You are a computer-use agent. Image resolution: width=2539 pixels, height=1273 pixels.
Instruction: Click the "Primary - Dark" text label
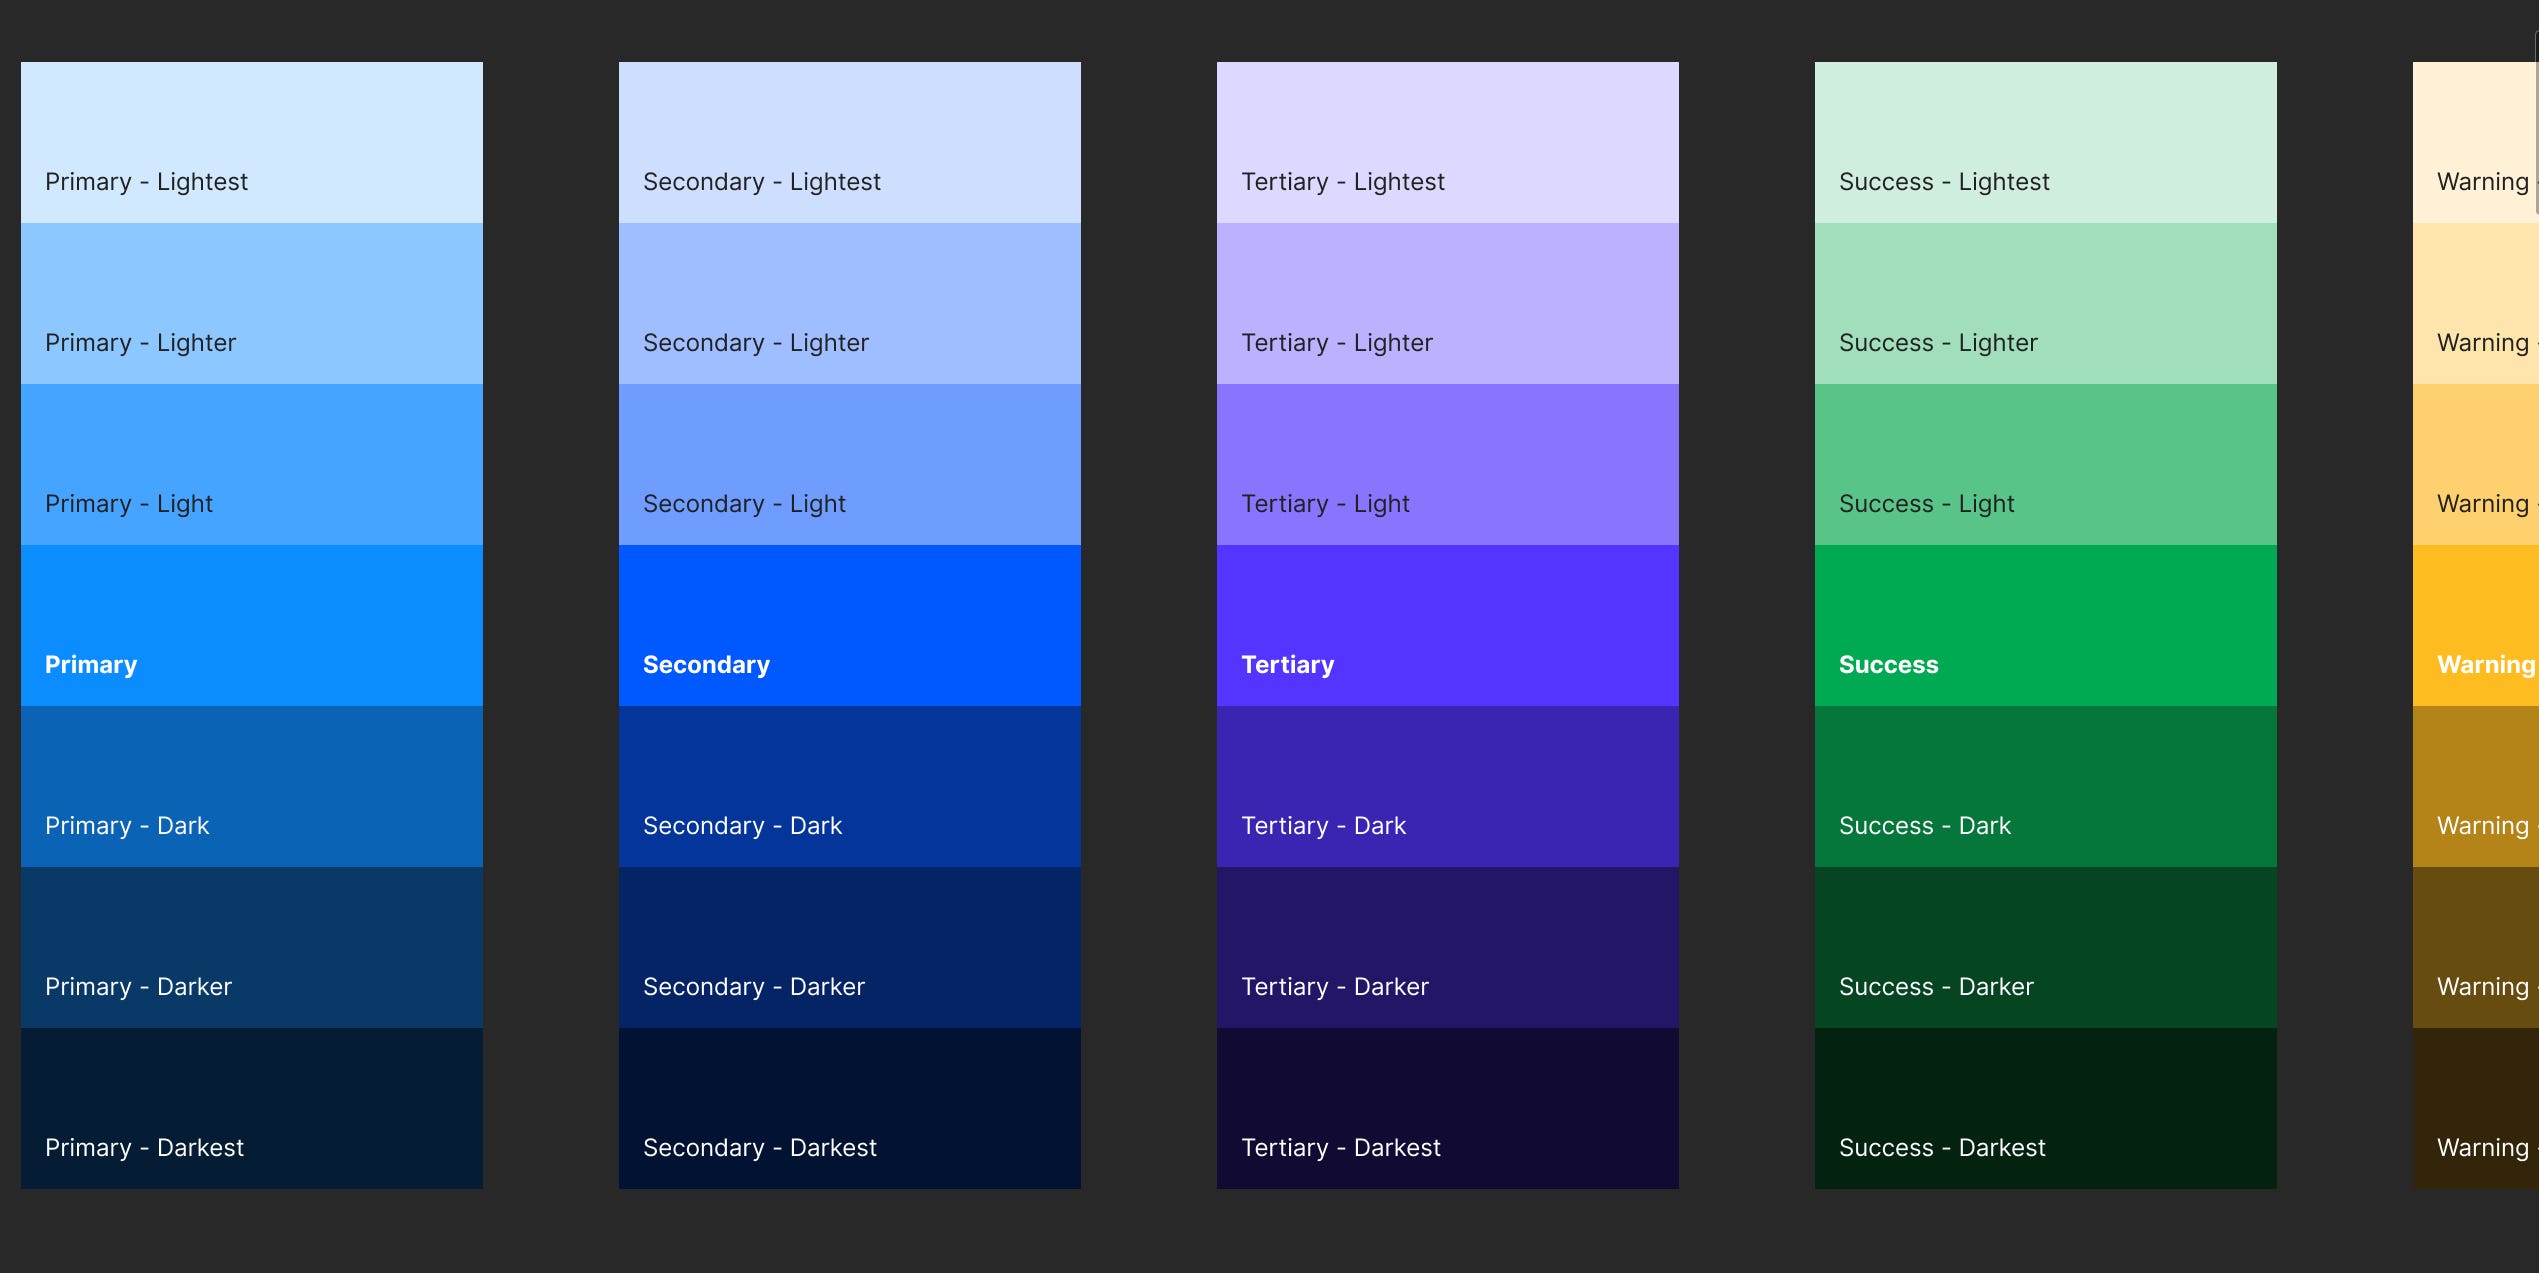click(127, 826)
